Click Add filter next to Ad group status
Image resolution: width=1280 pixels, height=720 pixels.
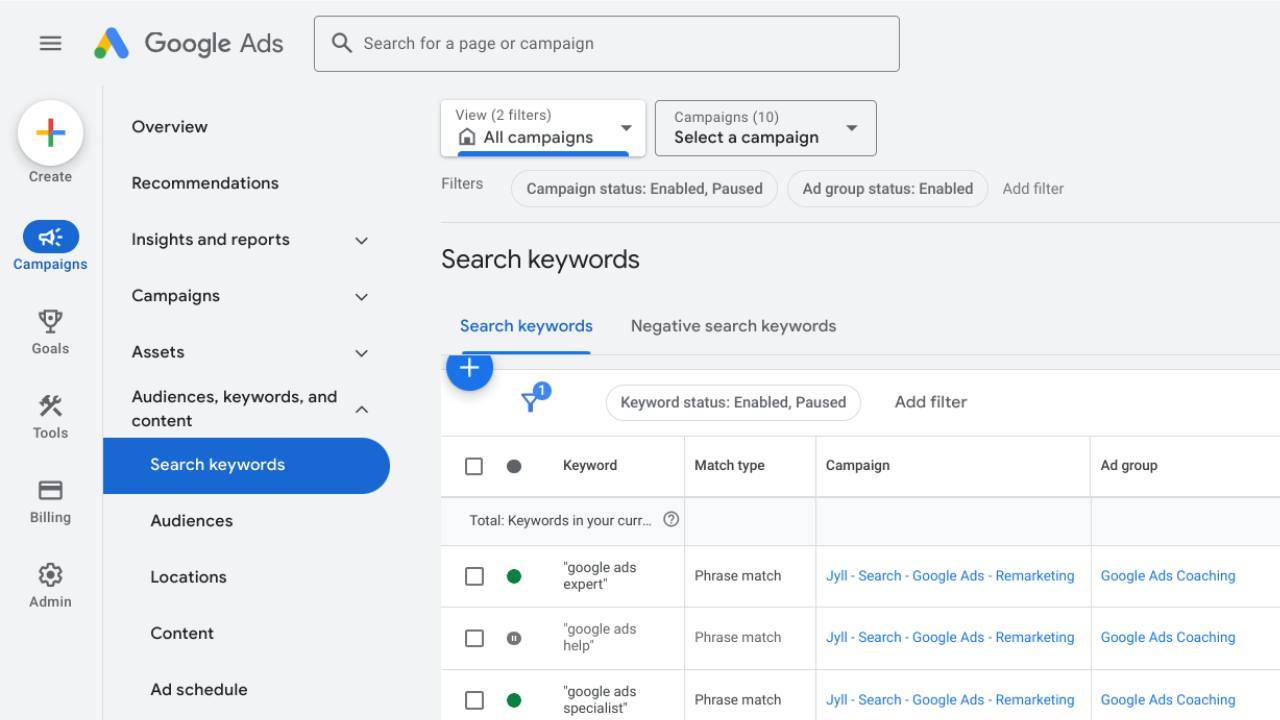[1033, 188]
